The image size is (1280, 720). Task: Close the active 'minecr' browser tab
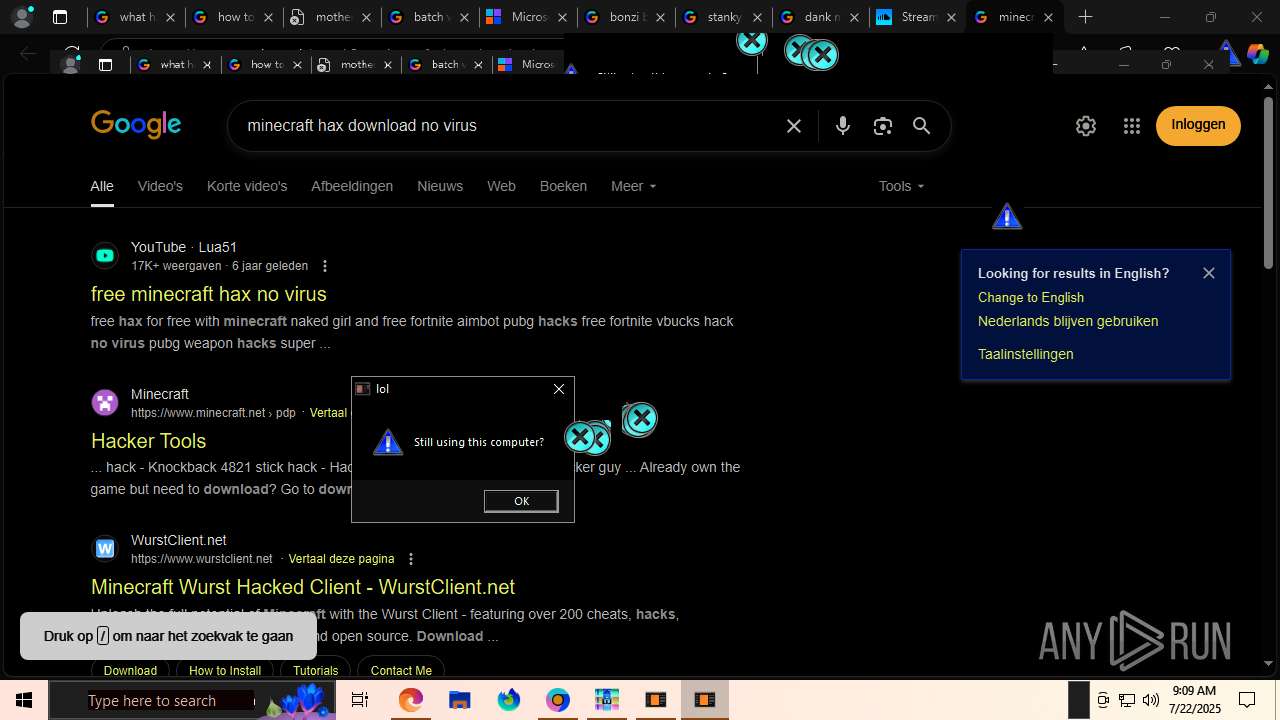click(x=1048, y=17)
